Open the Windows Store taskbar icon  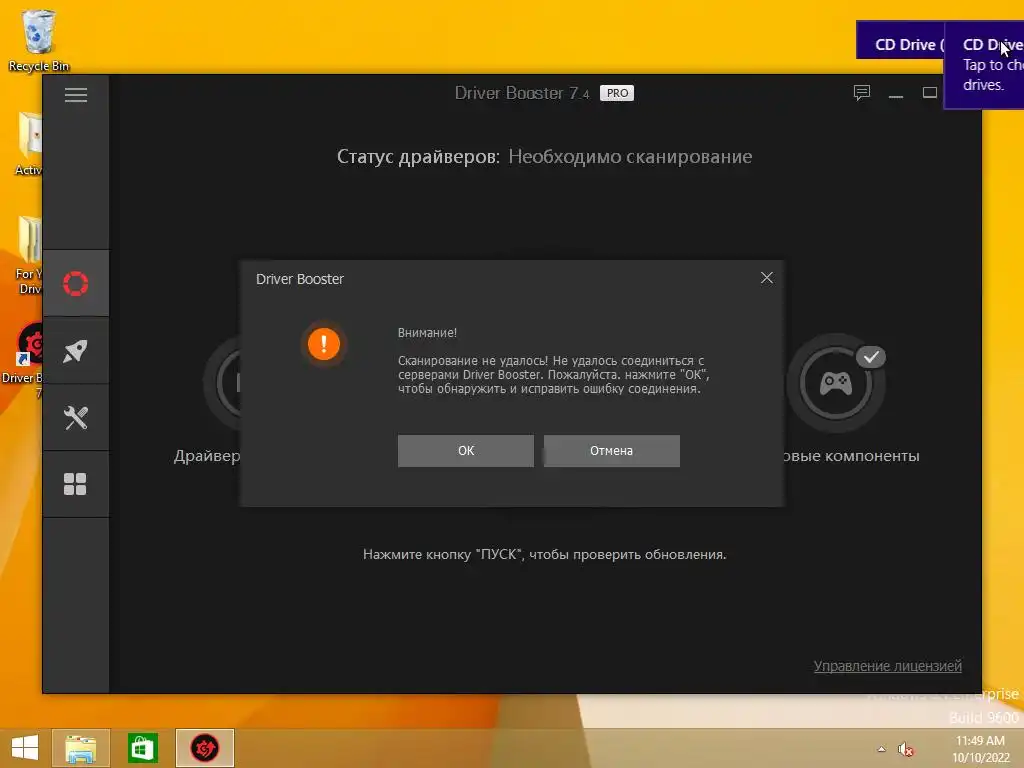pyautogui.click(x=142, y=748)
